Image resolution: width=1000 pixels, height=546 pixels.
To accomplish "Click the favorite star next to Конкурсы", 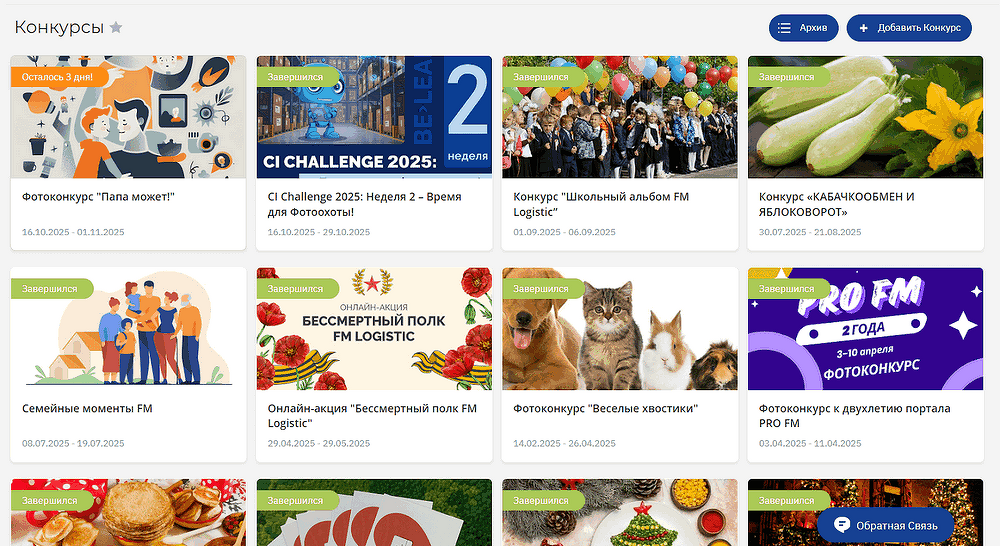I will point(116,28).
